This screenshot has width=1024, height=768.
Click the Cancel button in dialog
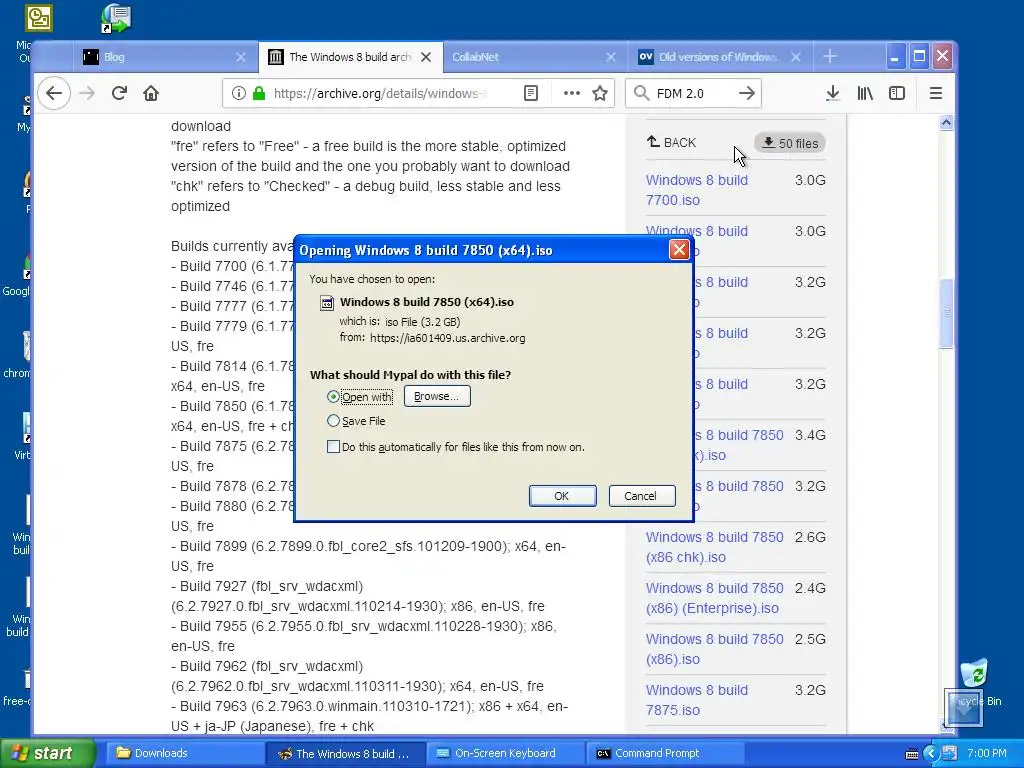point(641,496)
